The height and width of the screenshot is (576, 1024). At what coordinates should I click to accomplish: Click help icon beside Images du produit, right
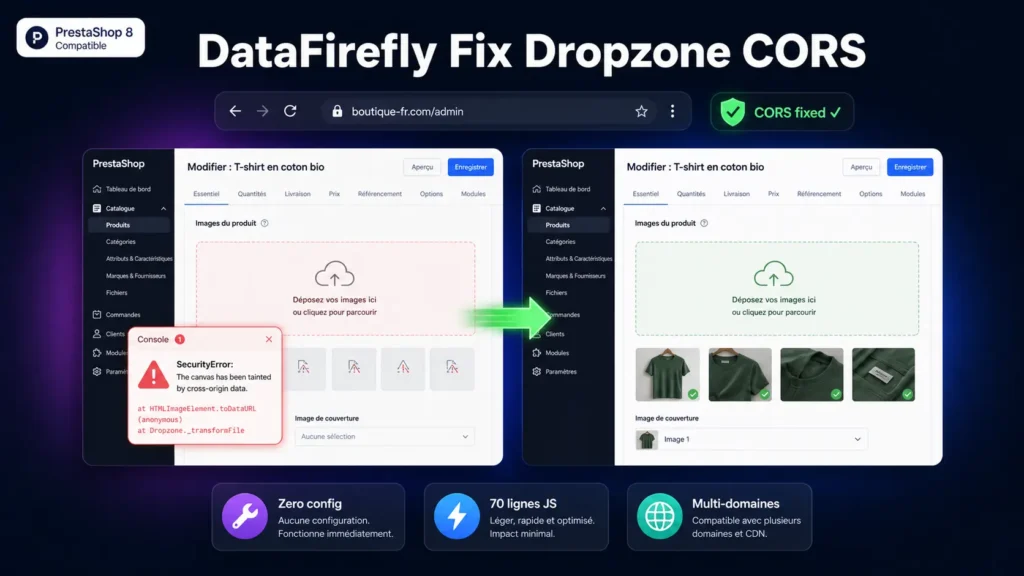point(704,223)
